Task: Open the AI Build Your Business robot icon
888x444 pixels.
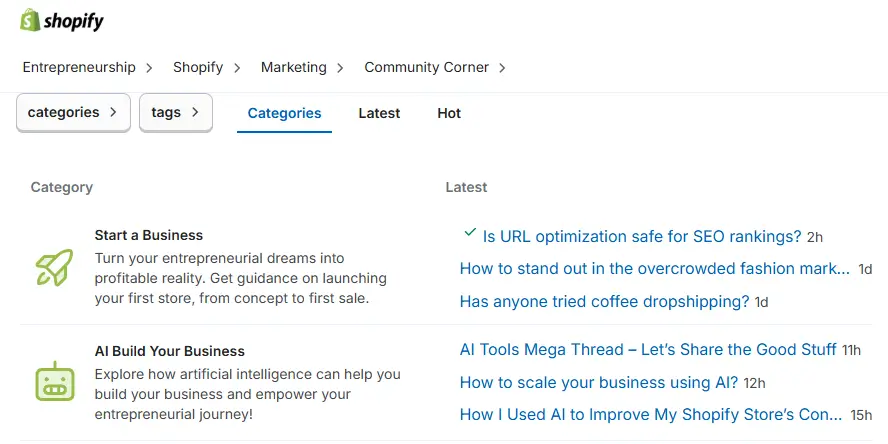Action: click(54, 382)
